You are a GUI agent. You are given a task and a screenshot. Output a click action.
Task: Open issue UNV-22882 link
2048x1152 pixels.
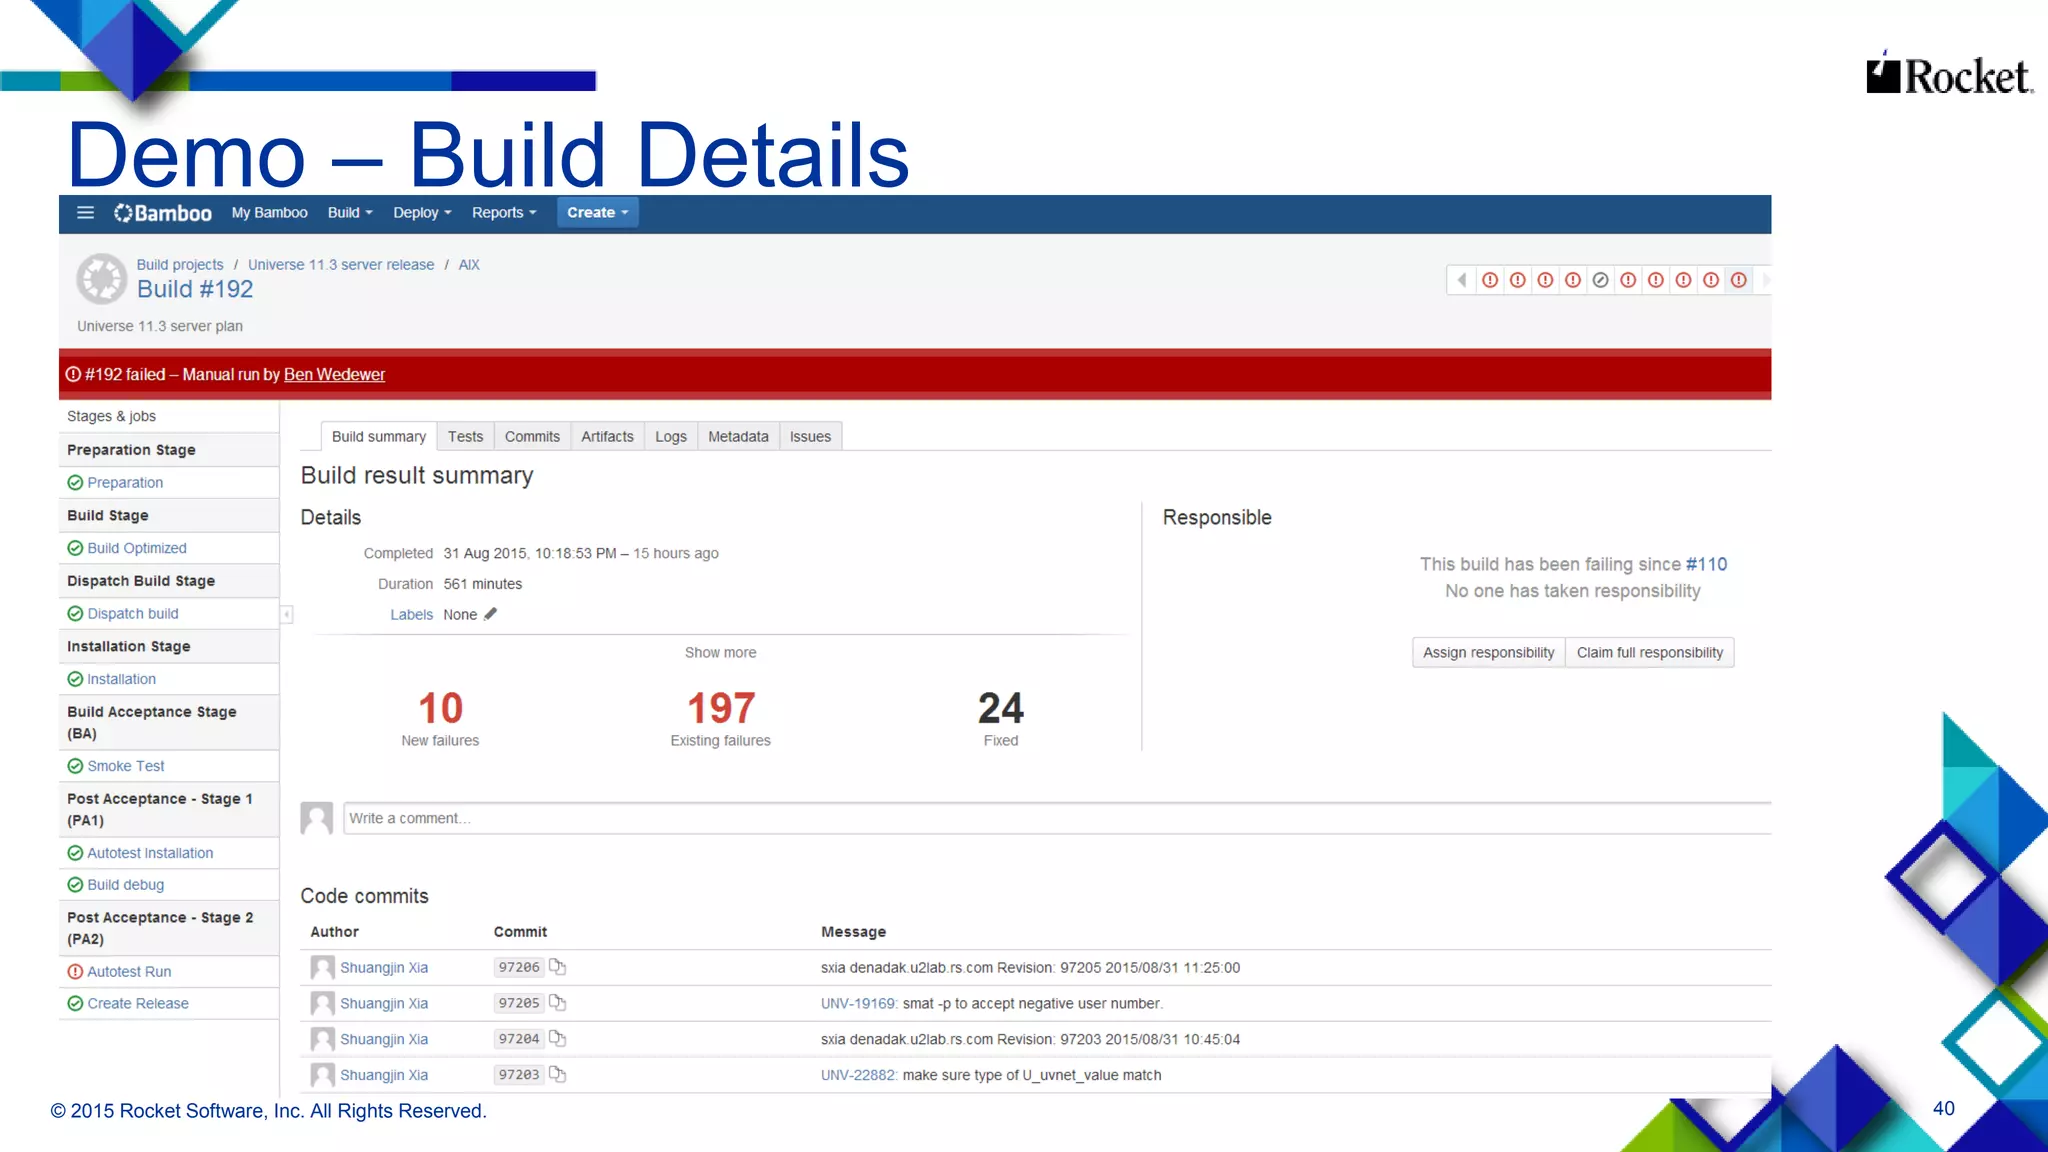click(x=859, y=1076)
